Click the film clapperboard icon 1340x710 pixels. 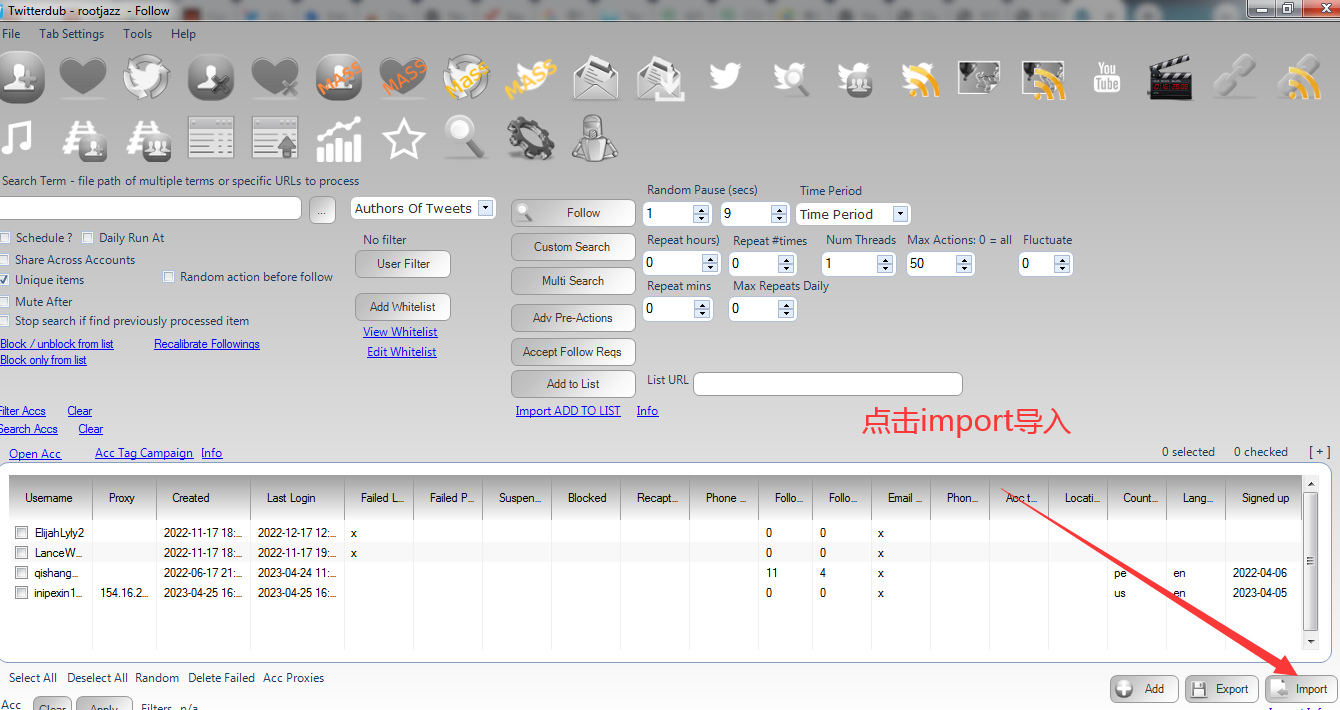[1171, 77]
